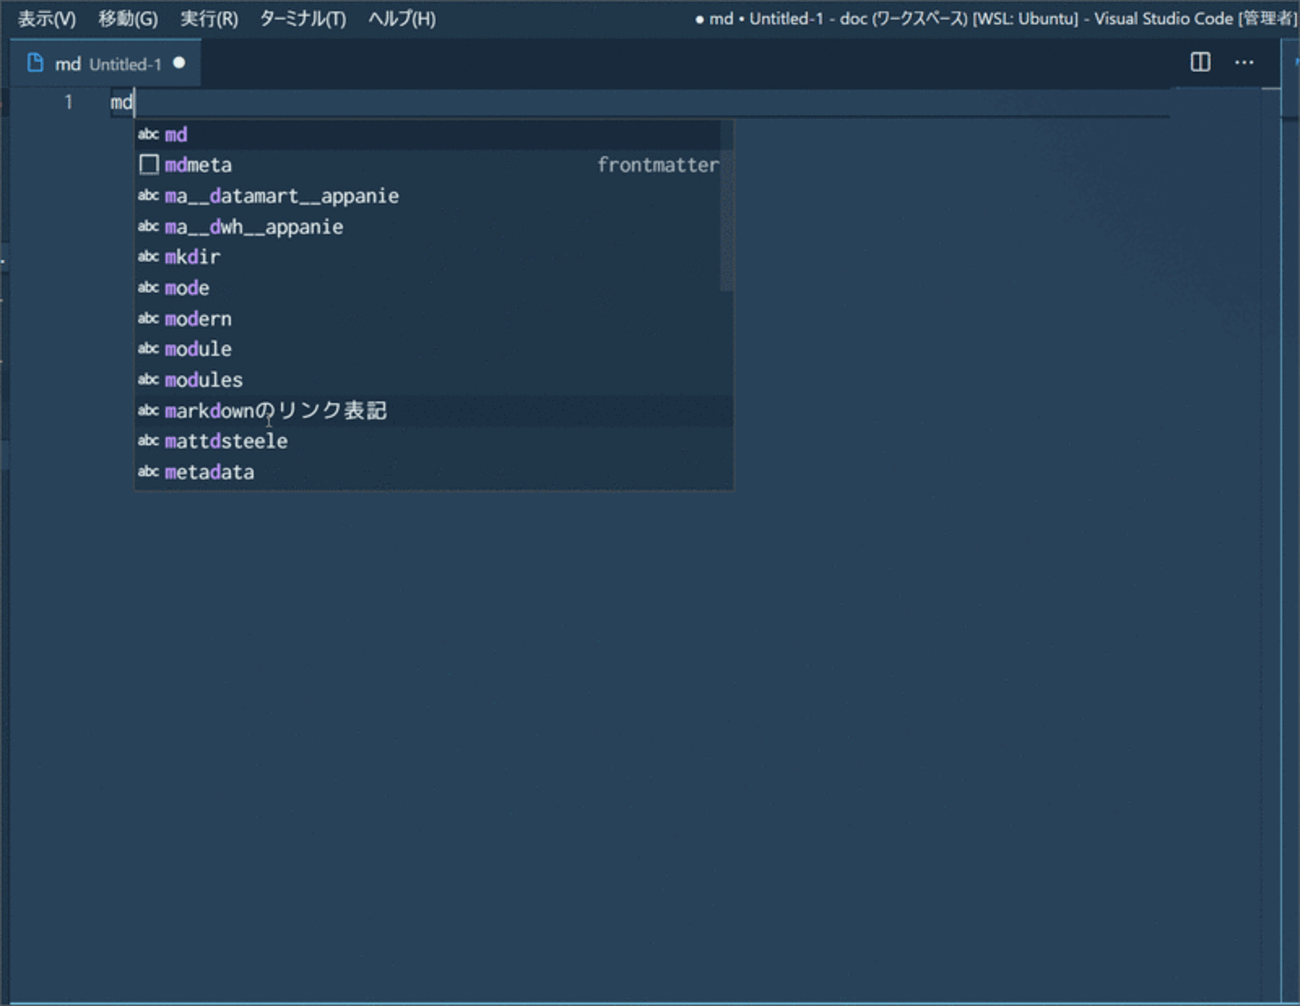Click the file icon on Untitled-1 tab
Image resolution: width=1300 pixels, height=1006 pixels.
click(35, 63)
